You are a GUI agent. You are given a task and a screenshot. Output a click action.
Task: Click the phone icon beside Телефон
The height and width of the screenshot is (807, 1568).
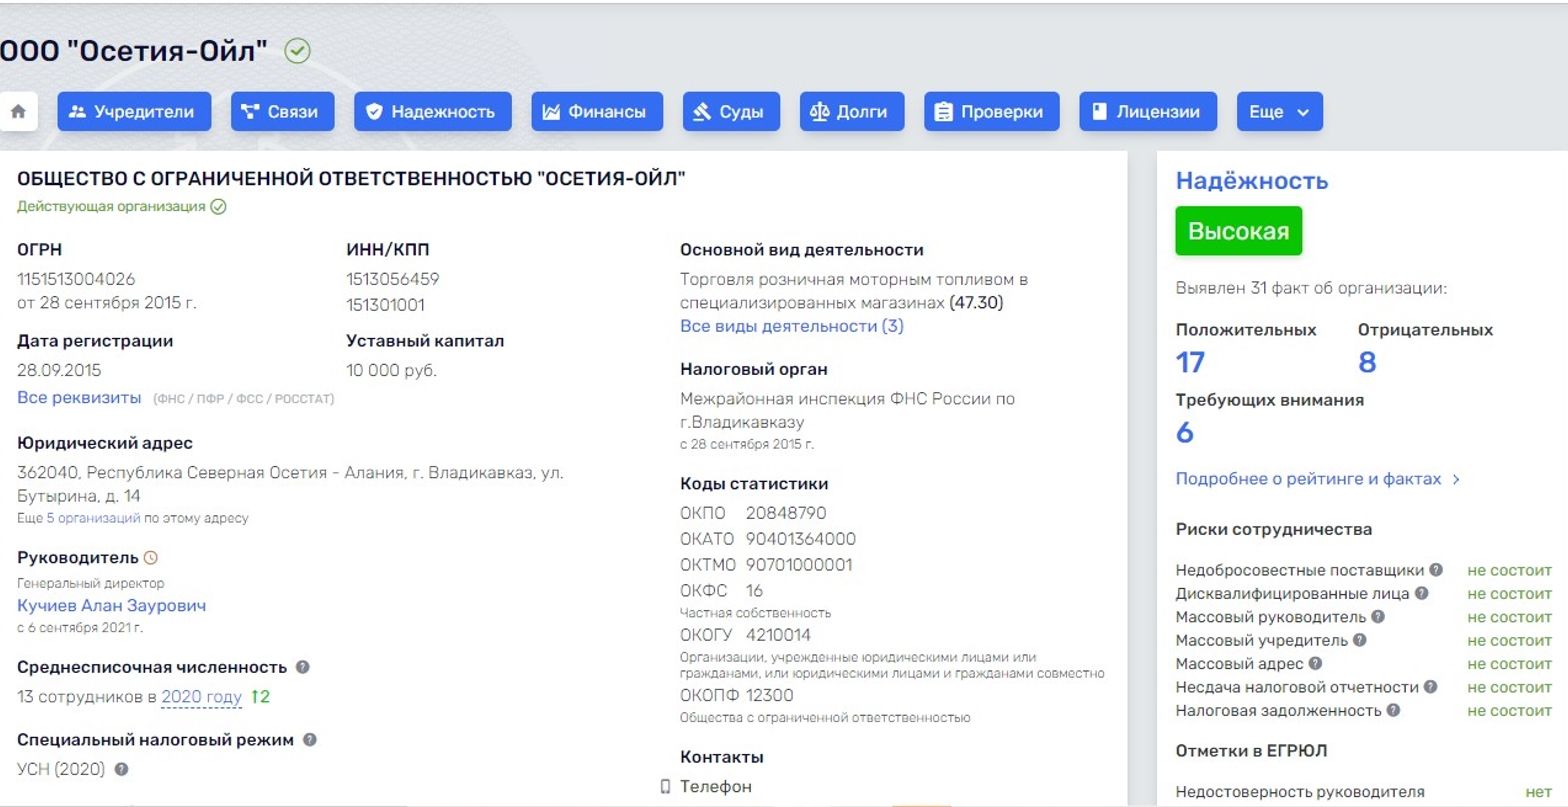[x=666, y=787]
